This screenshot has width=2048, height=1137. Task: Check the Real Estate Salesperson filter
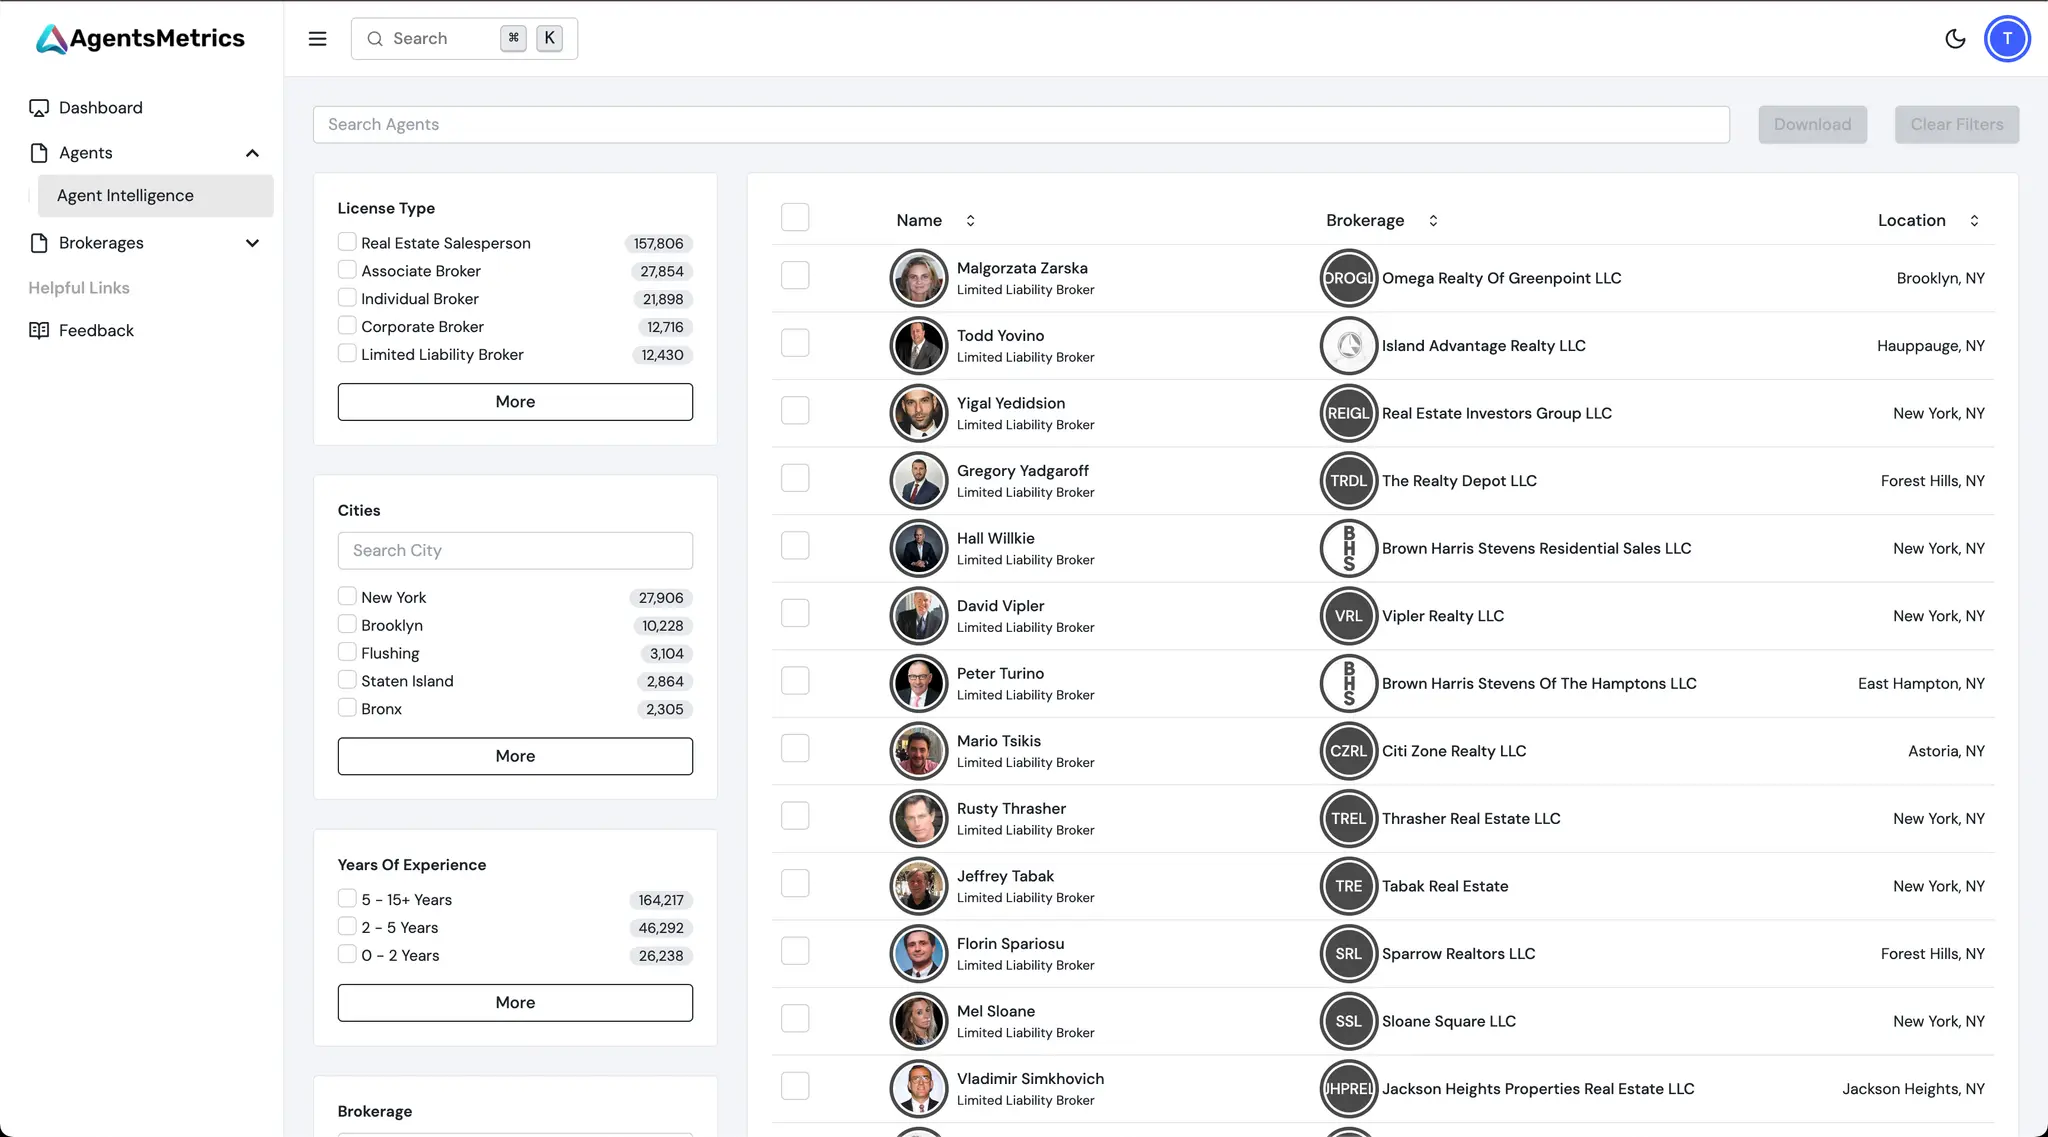(x=347, y=242)
